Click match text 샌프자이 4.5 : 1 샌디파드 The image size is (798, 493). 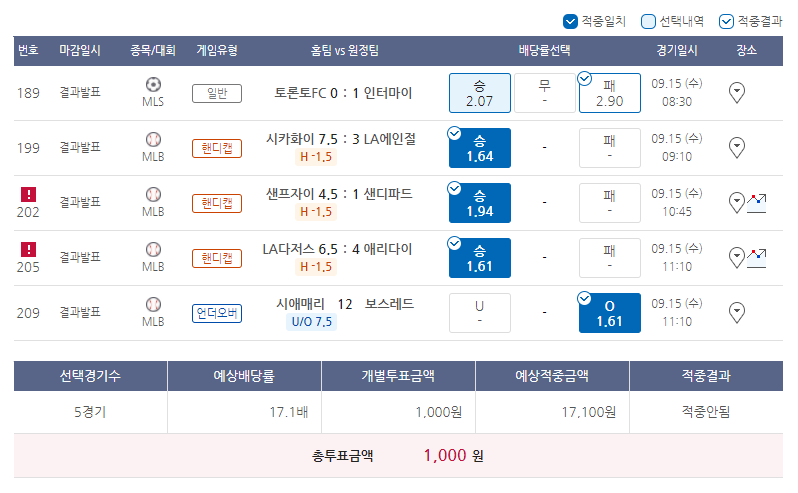coord(339,194)
